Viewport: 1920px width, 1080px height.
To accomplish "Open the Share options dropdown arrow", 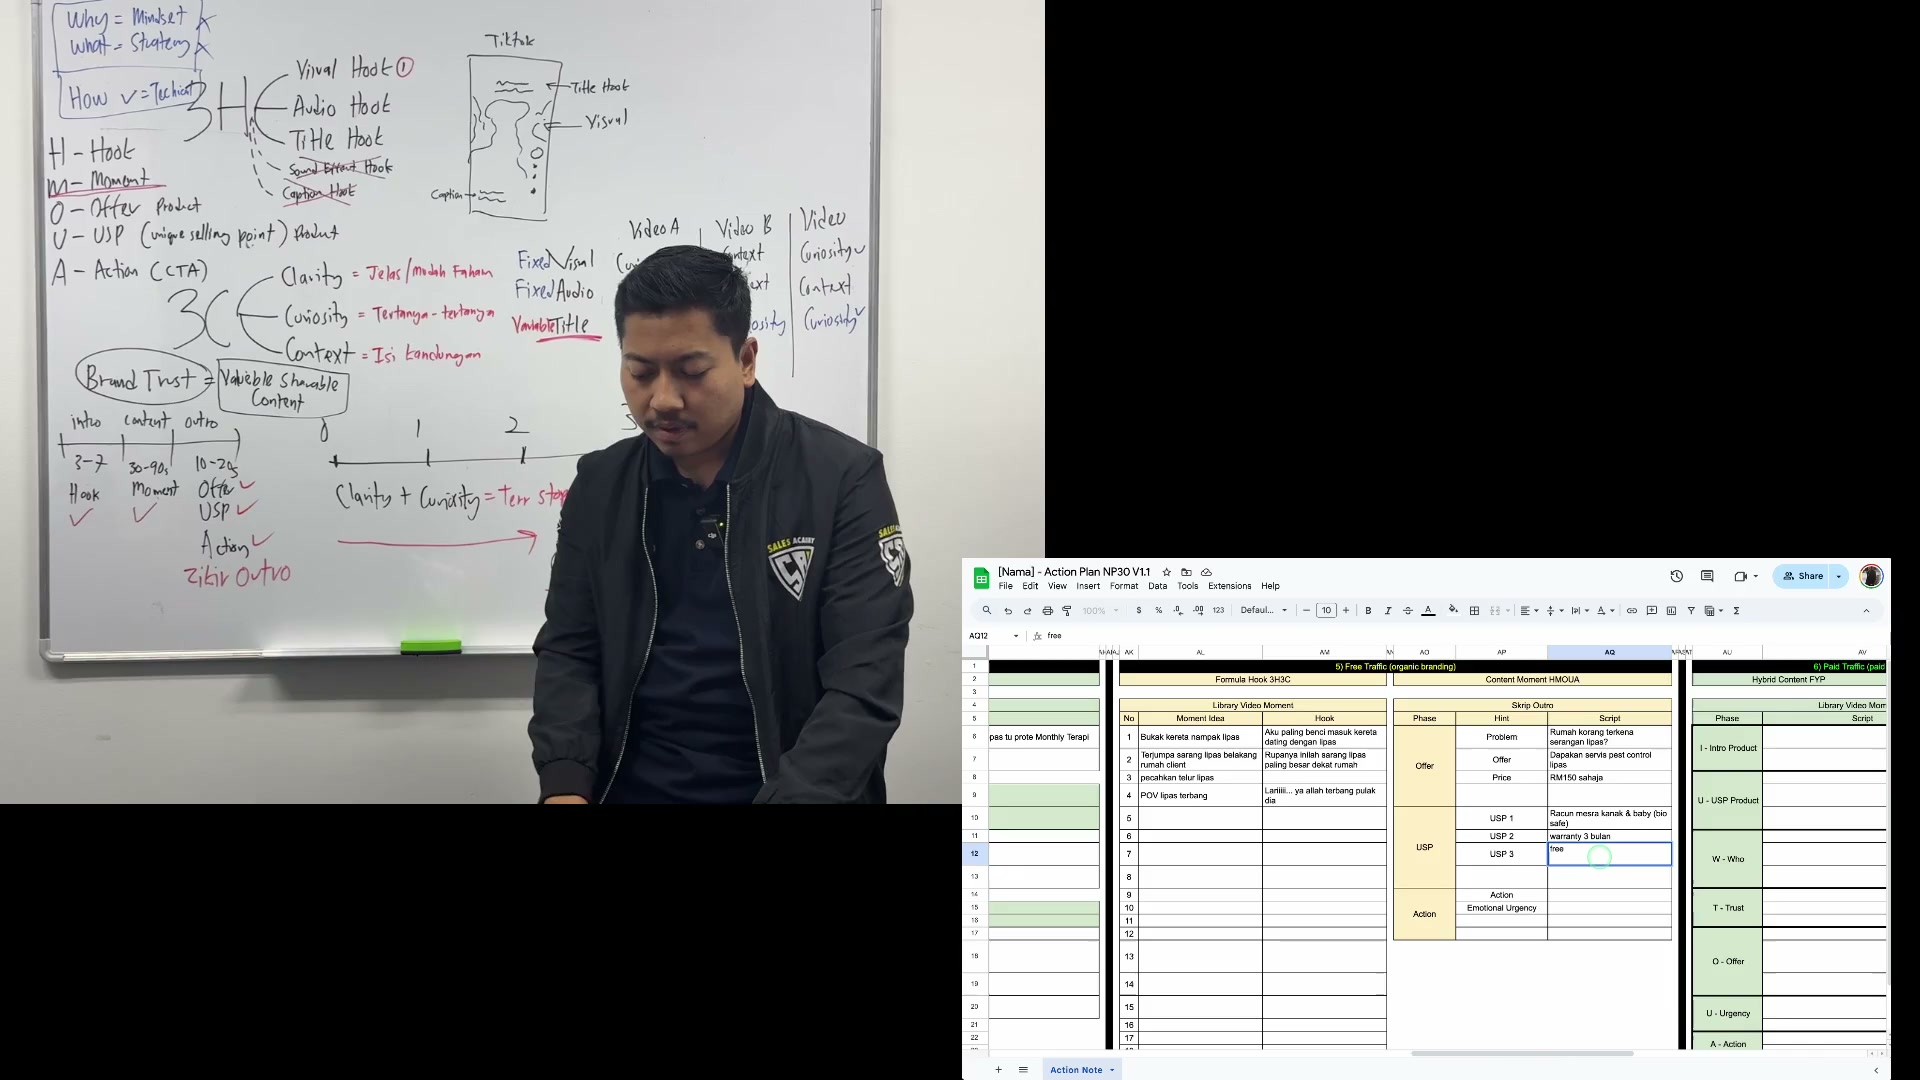I will [x=1838, y=576].
